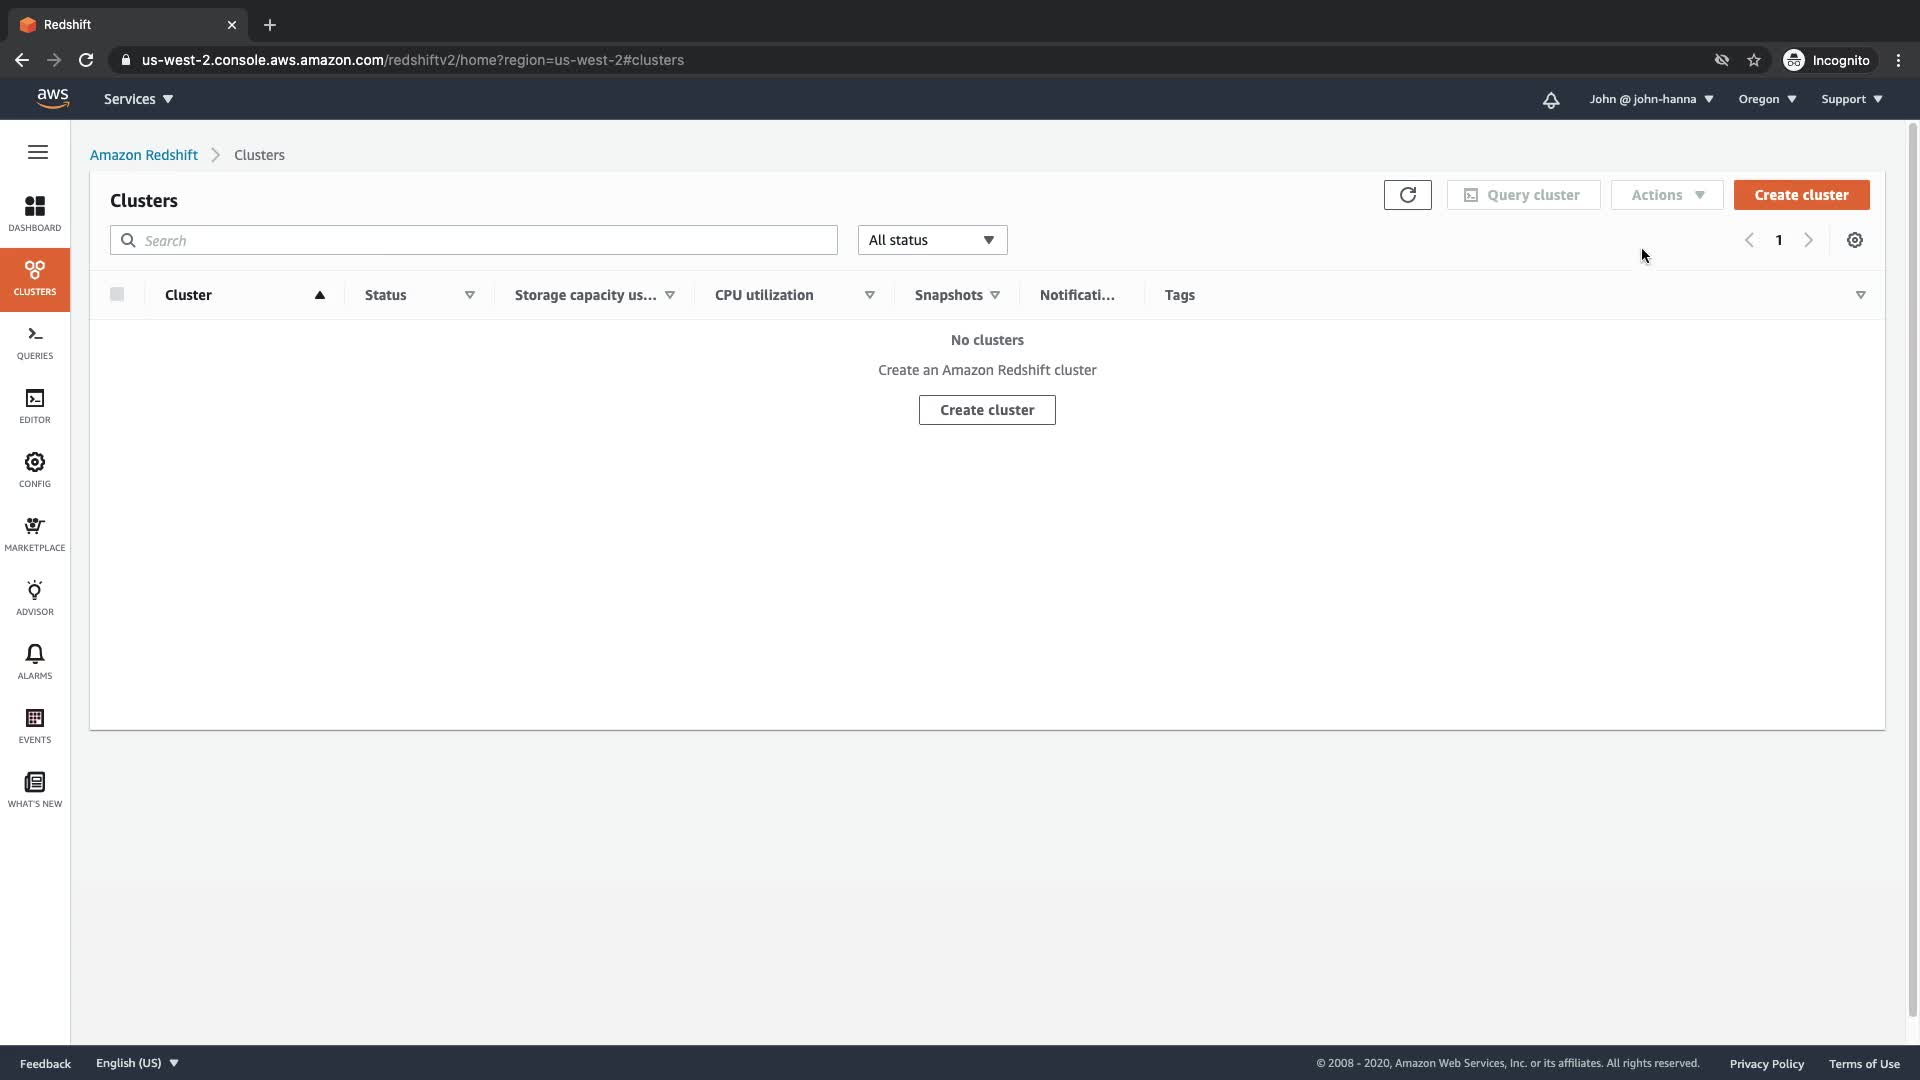Open the Support menu
This screenshot has width=1920, height=1080.
[x=1851, y=99]
